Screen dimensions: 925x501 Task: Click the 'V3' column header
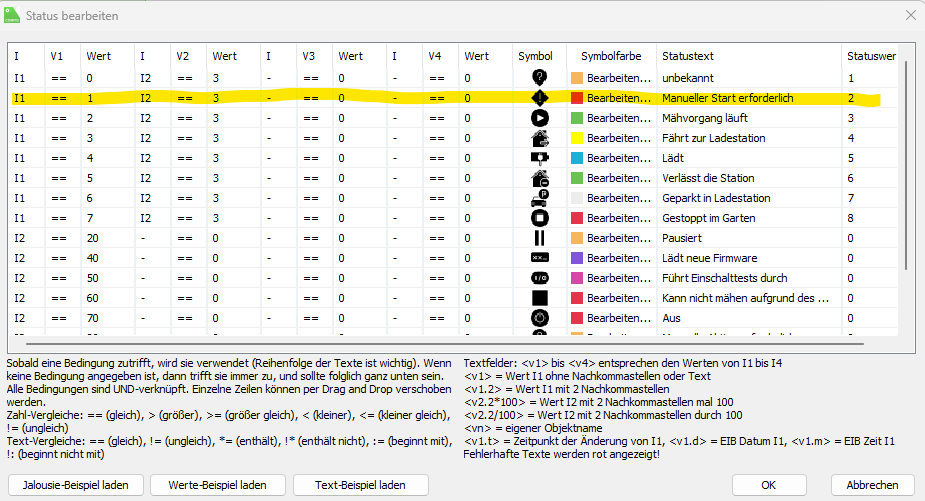click(315, 56)
